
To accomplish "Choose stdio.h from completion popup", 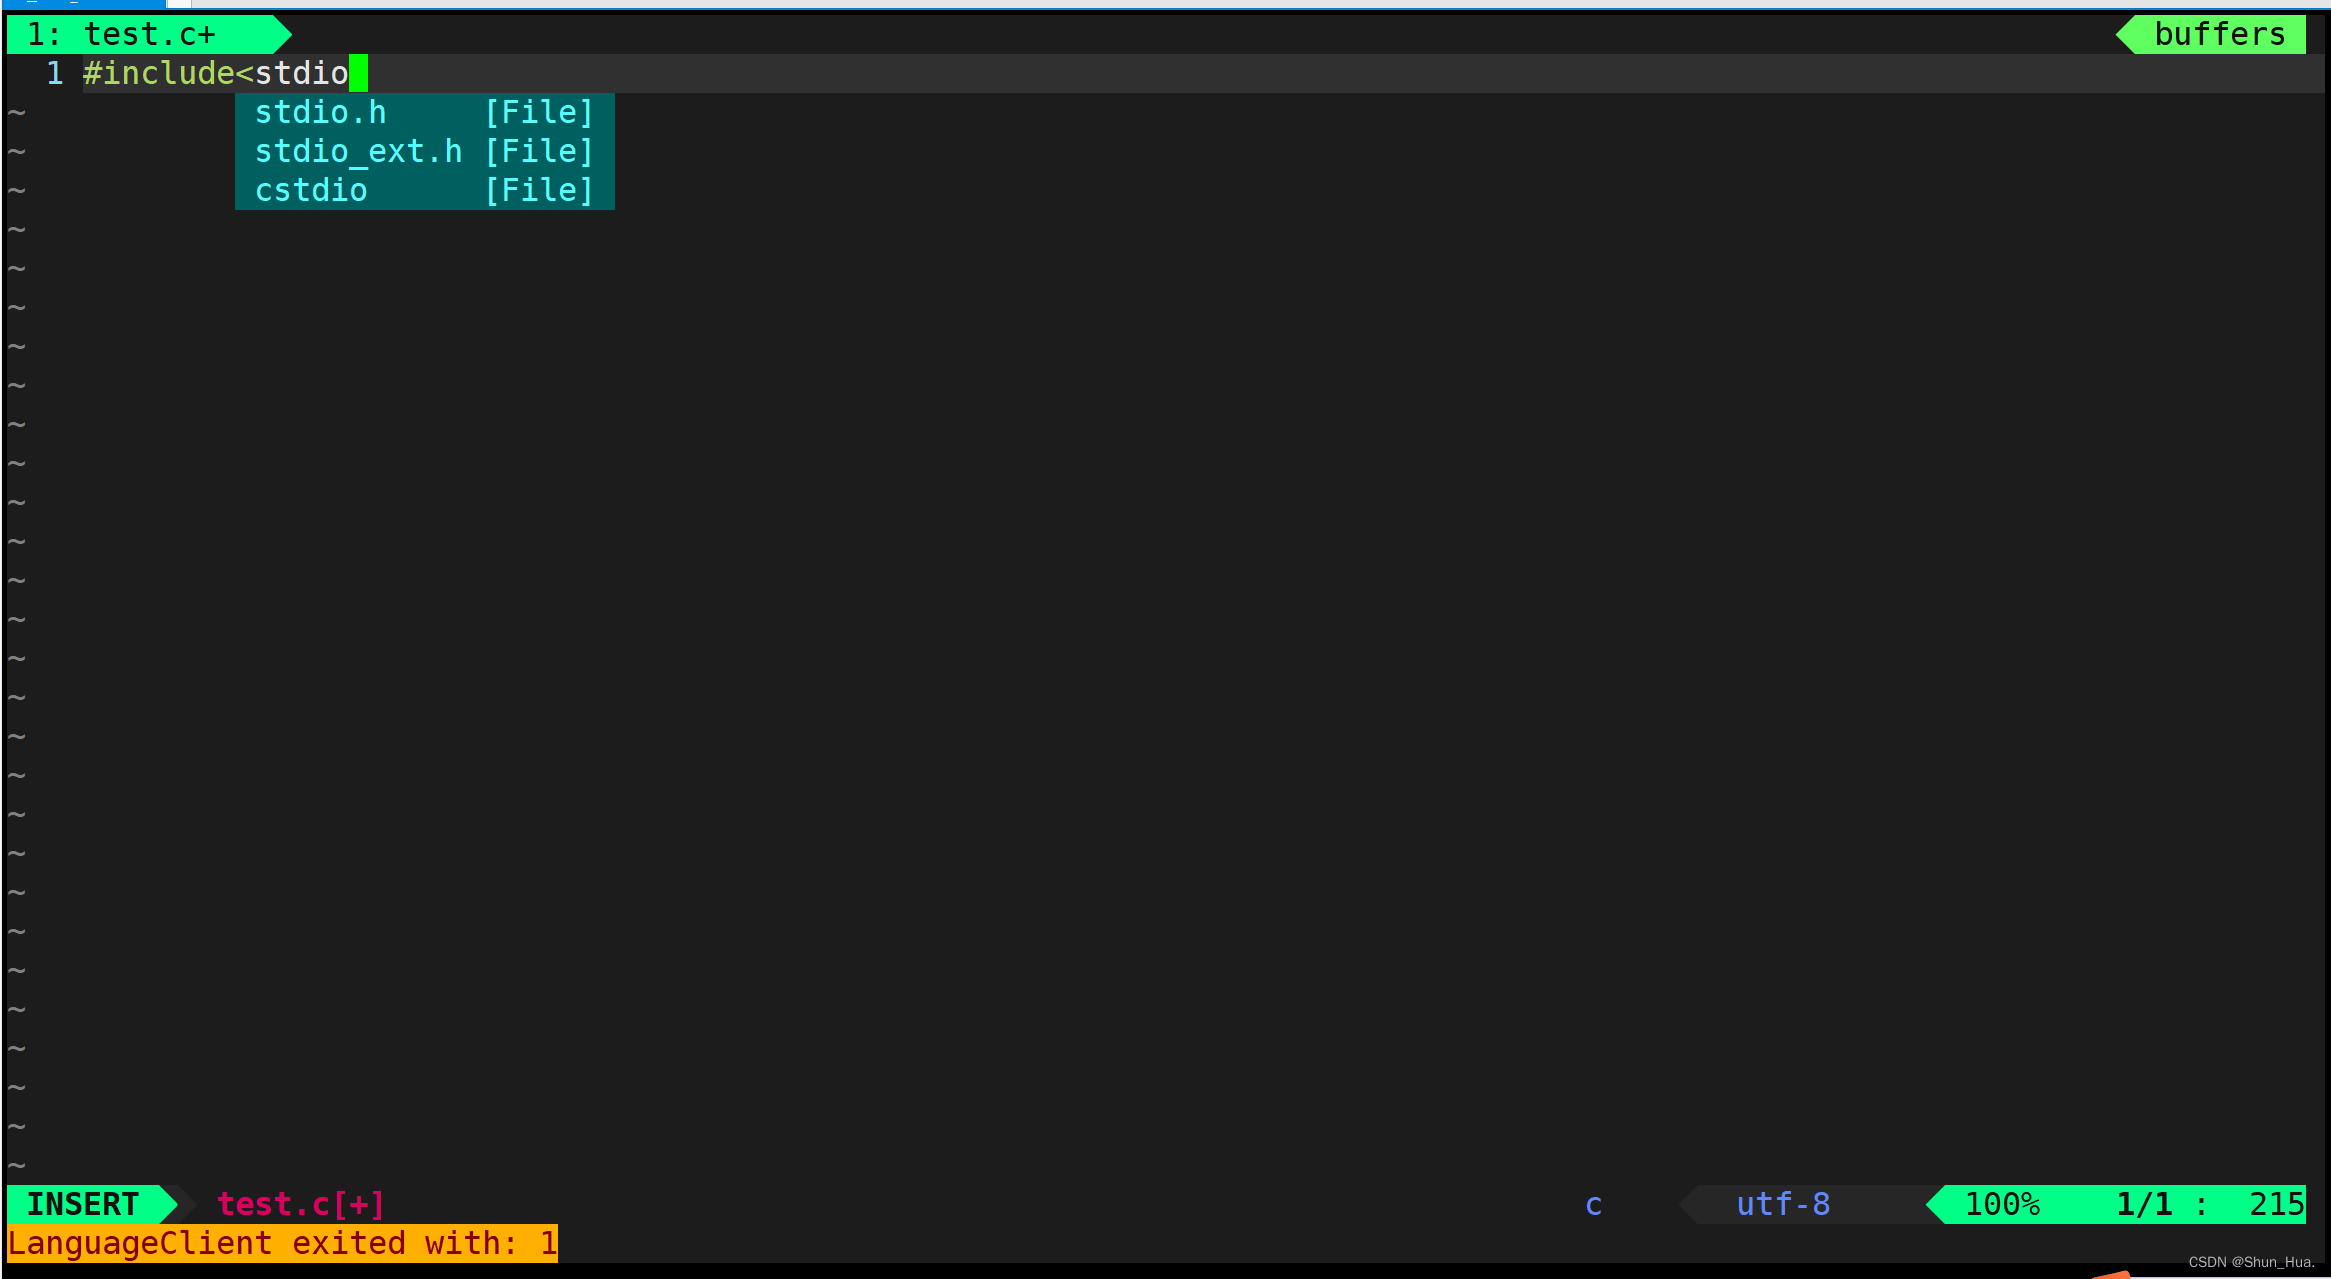I will (x=424, y=113).
